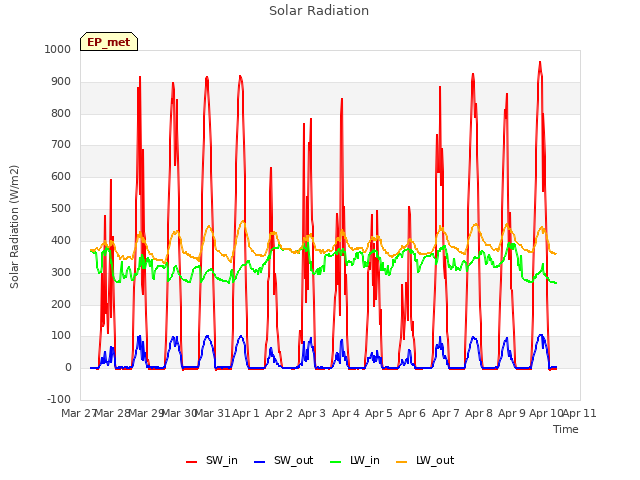Click the Apr 7 x-axis label
The height and width of the screenshot is (480, 640).
pos(446,413)
